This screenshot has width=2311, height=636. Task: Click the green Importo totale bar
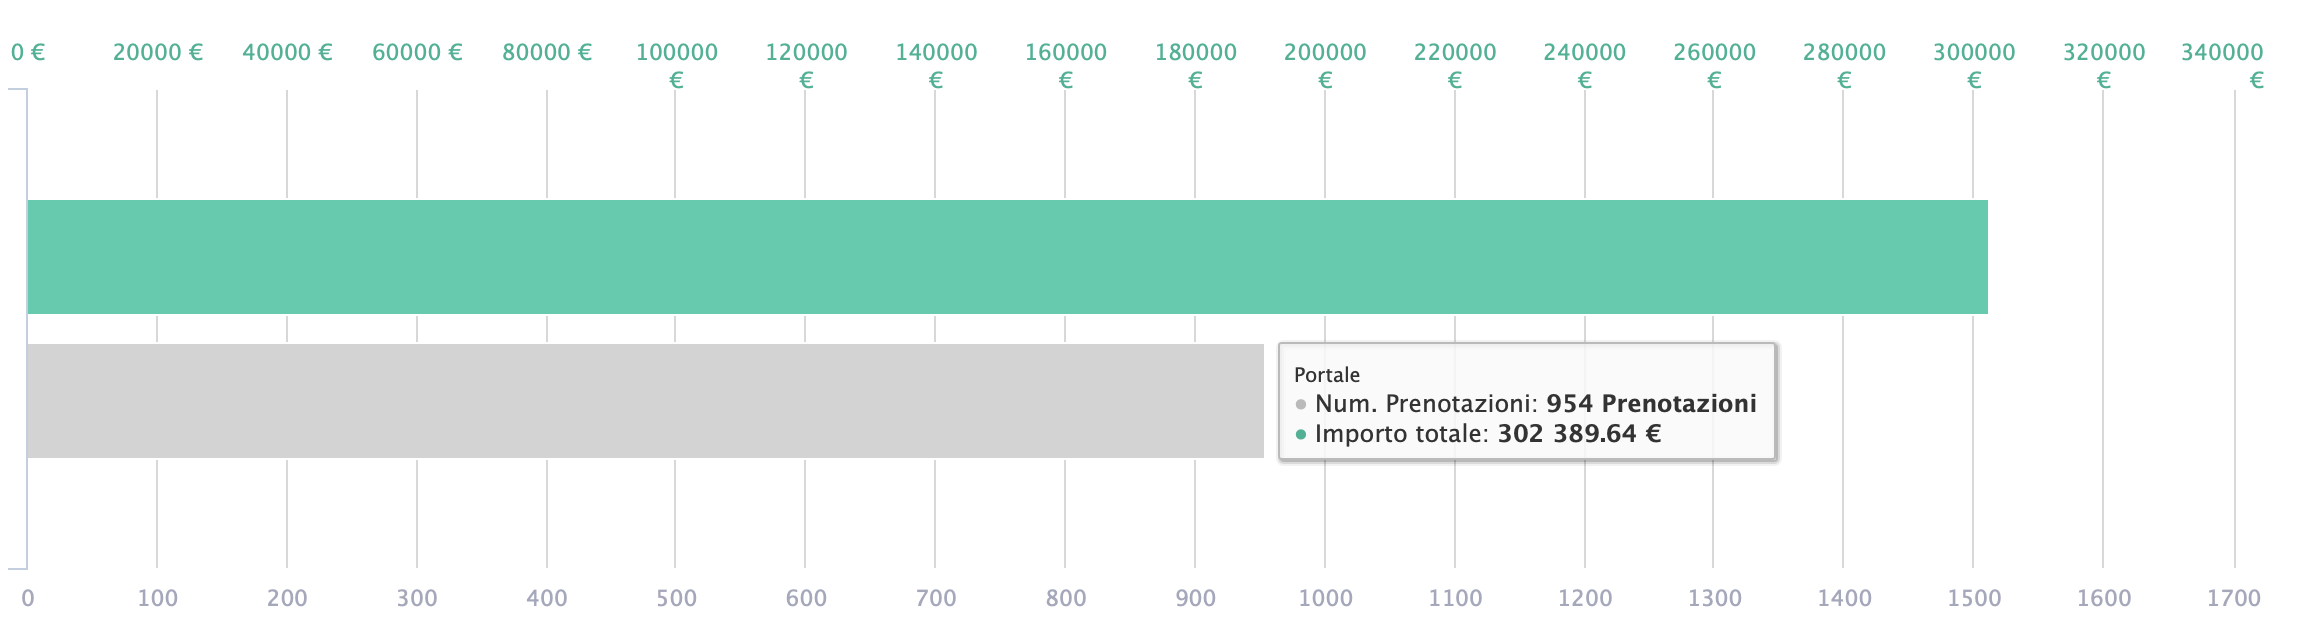[1006, 257]
